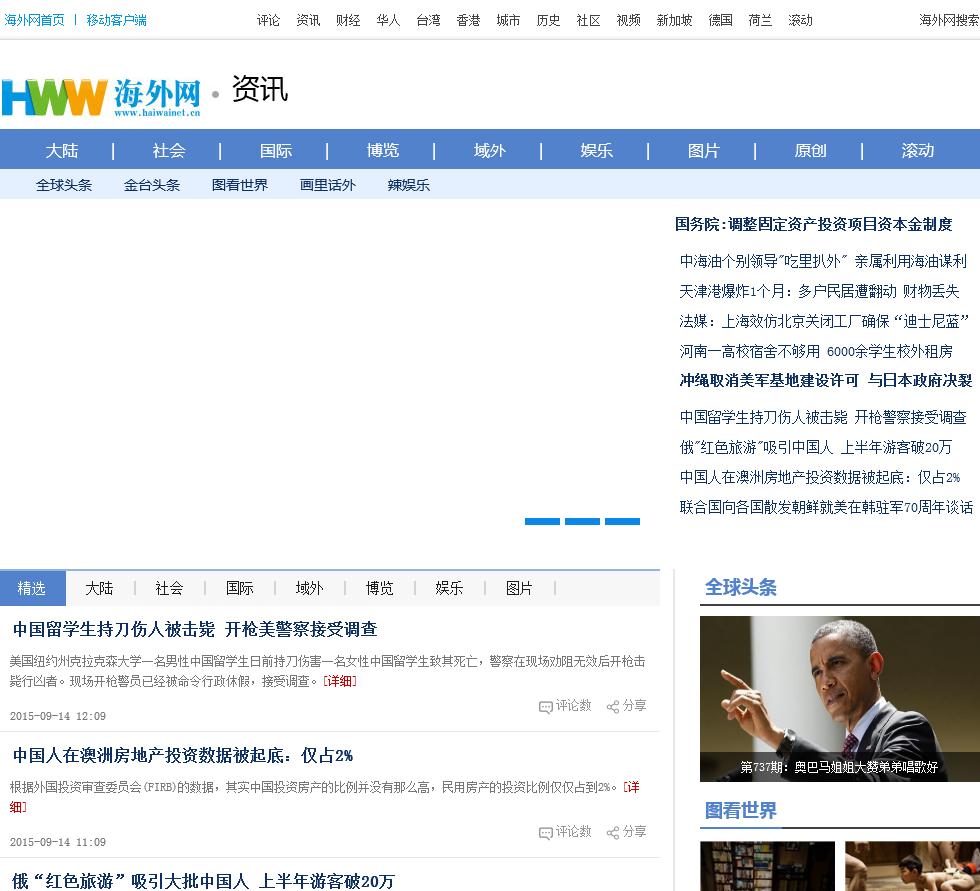
Task: Click the 海外网搜索 search link
Action: click(x=949, y=21)
